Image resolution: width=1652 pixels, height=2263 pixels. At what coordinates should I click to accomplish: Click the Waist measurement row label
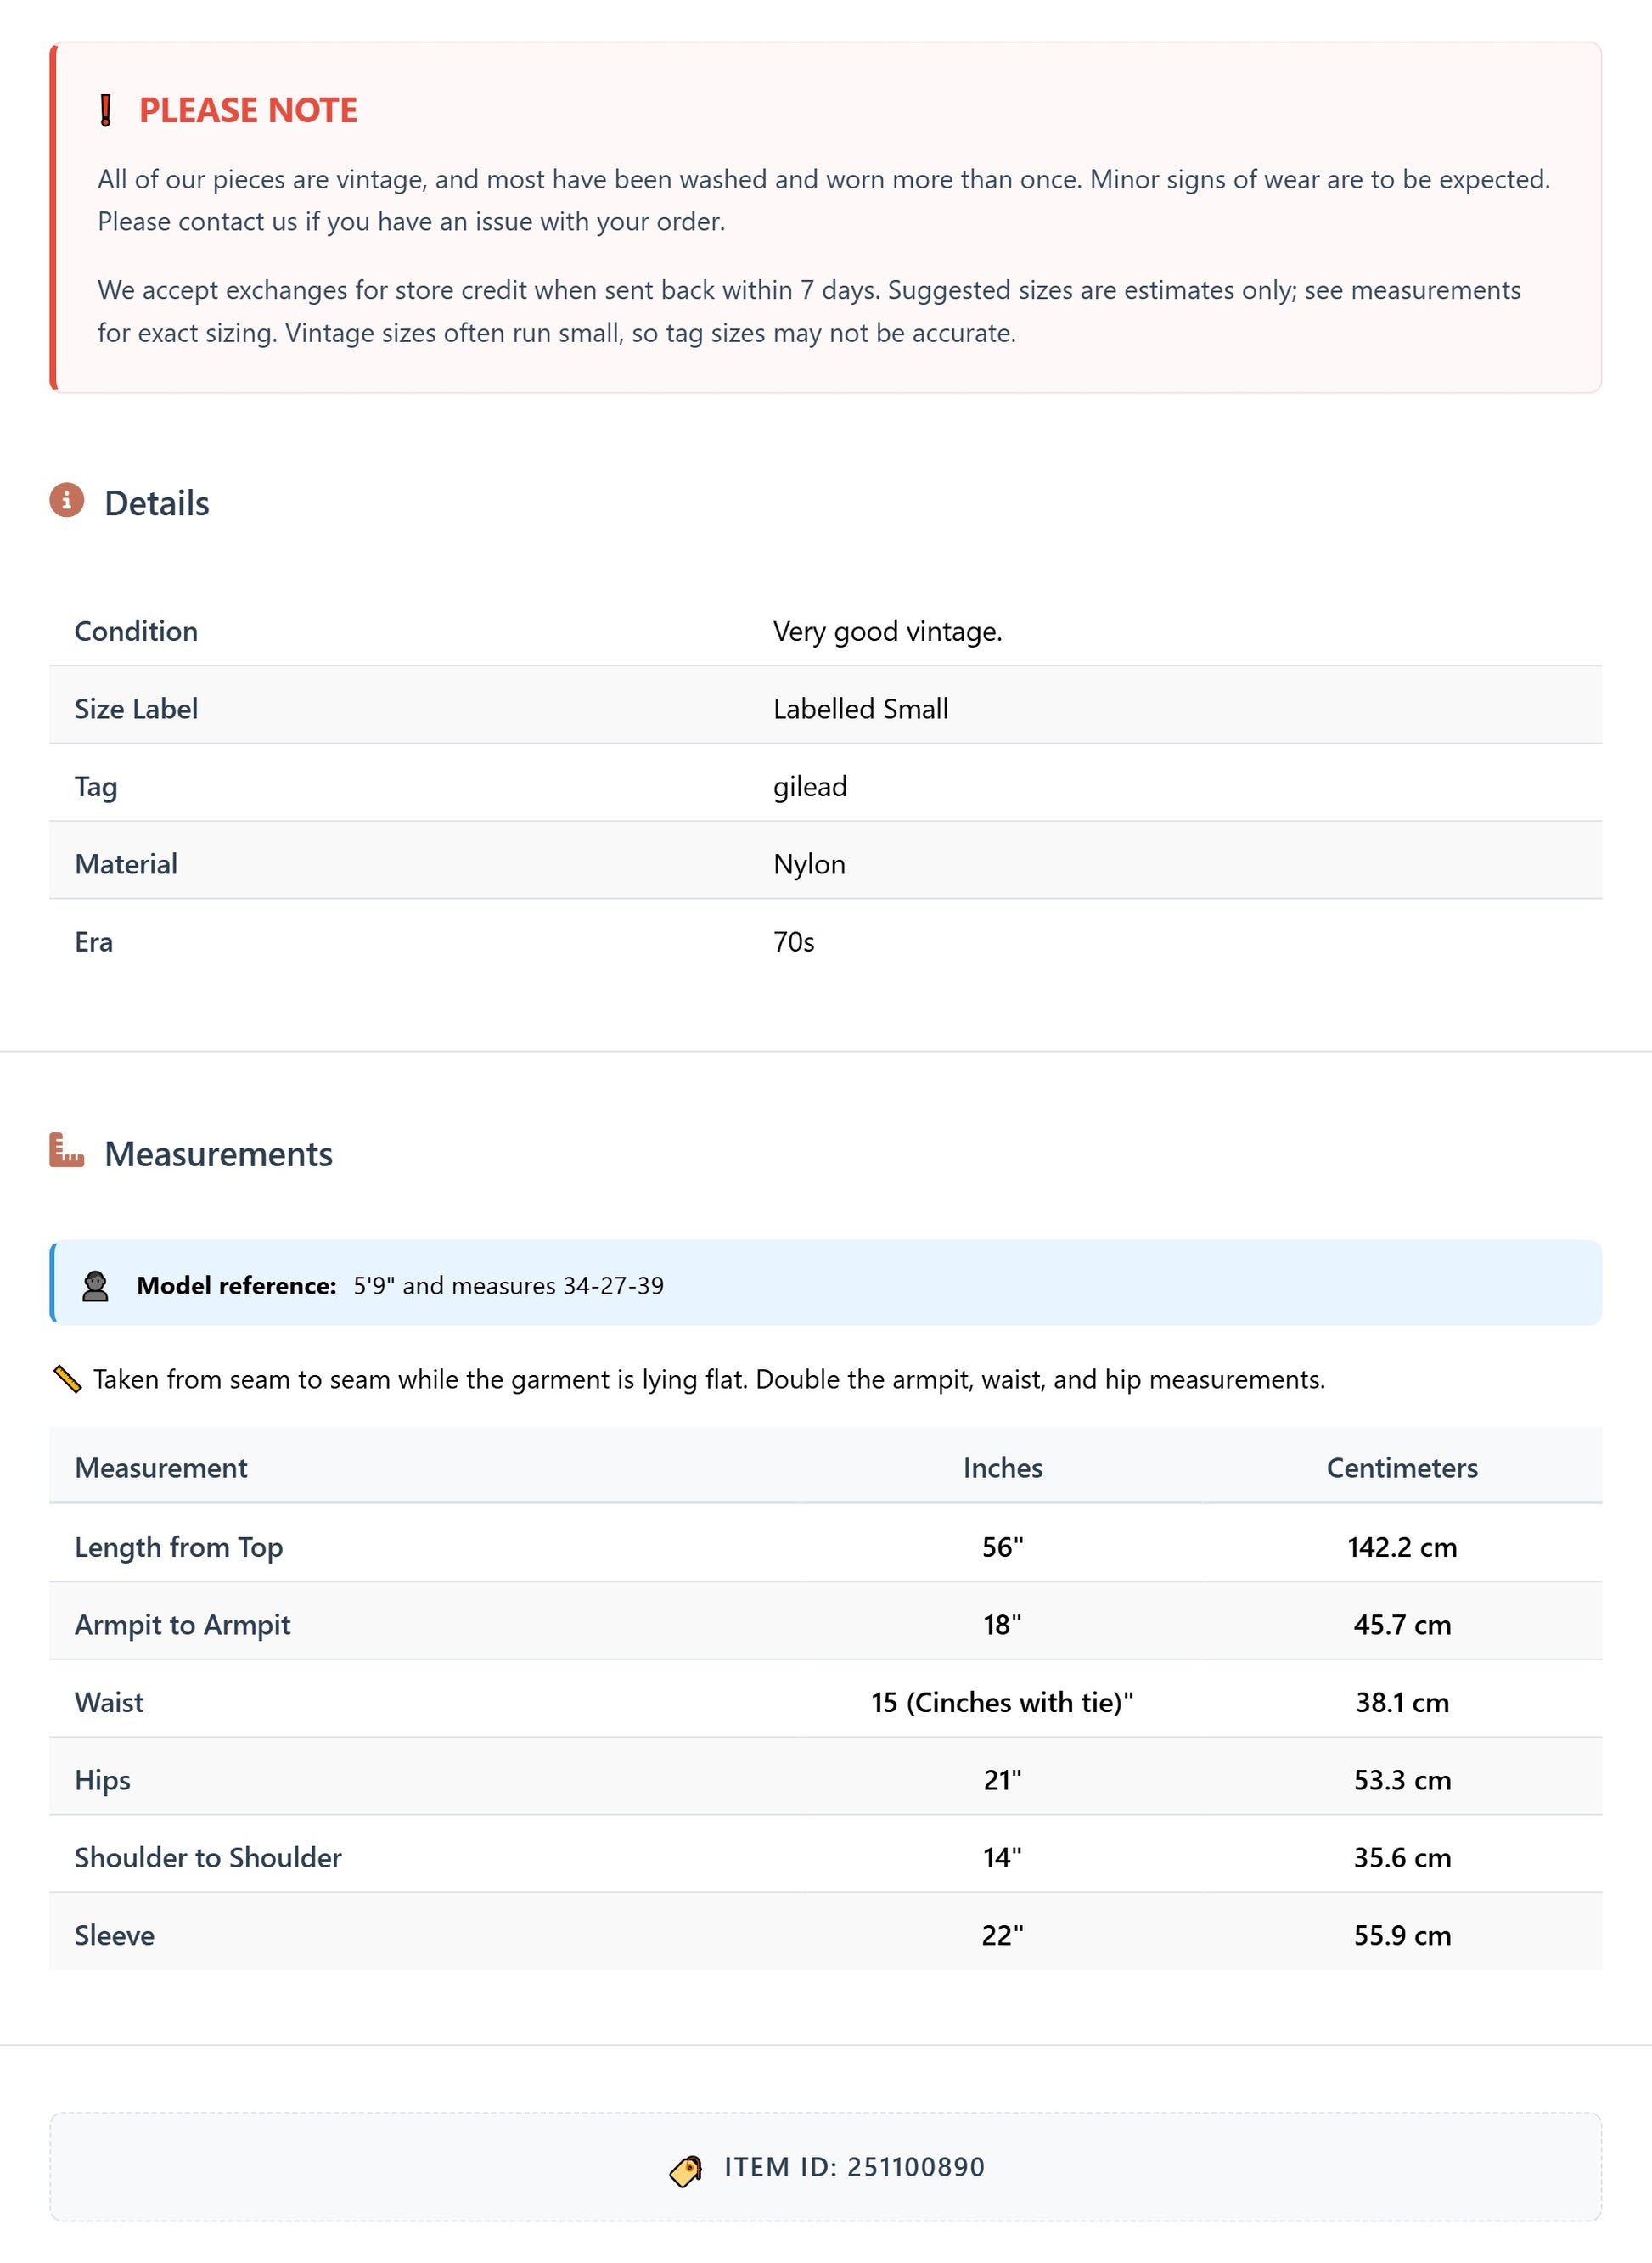click(109, 1703)
